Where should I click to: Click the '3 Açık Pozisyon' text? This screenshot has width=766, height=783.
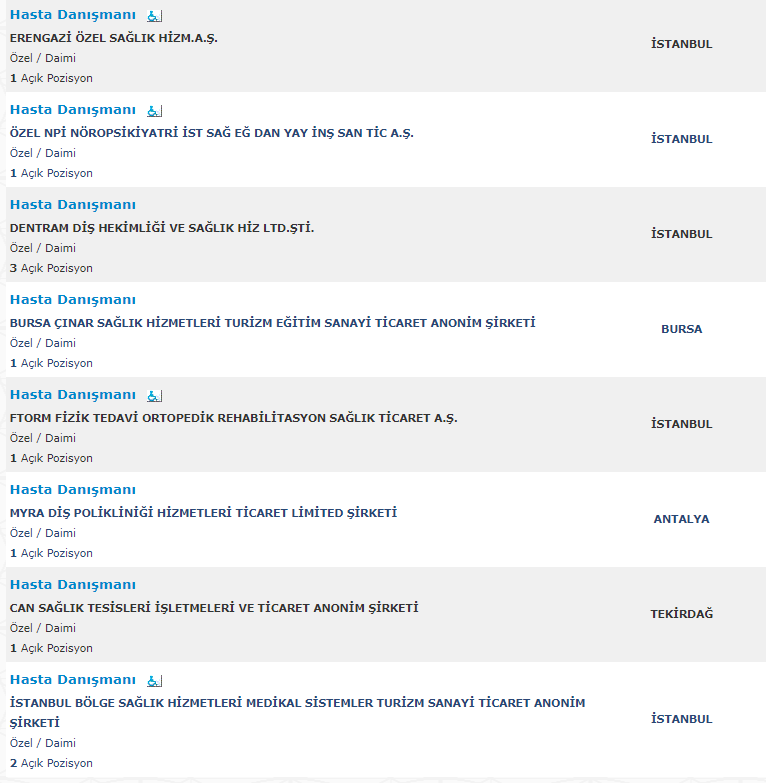tap(51, 268)
